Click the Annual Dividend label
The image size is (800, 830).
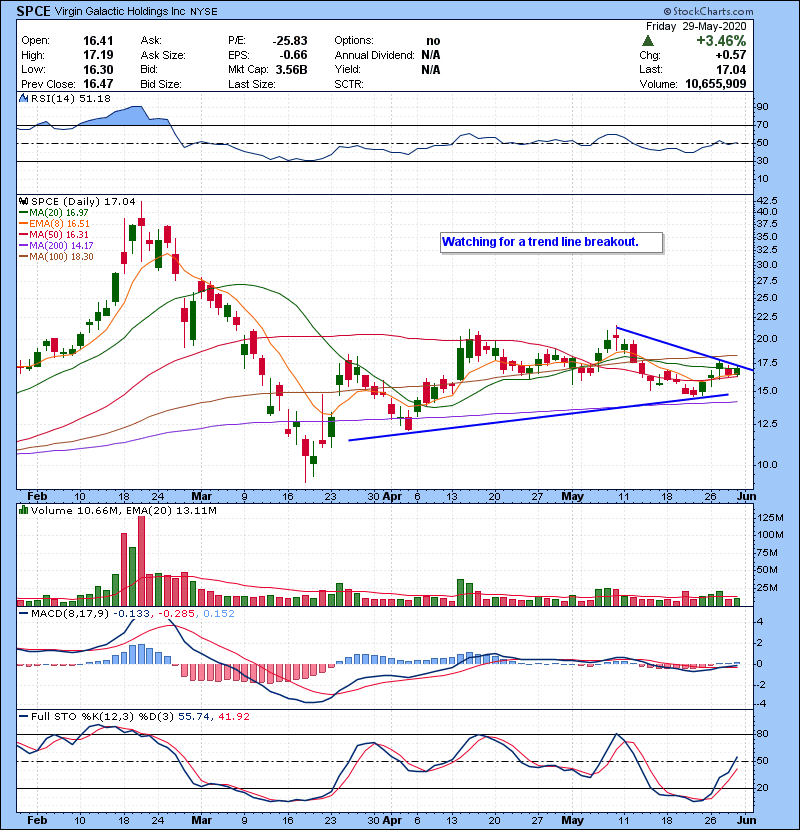click(374, 55)
